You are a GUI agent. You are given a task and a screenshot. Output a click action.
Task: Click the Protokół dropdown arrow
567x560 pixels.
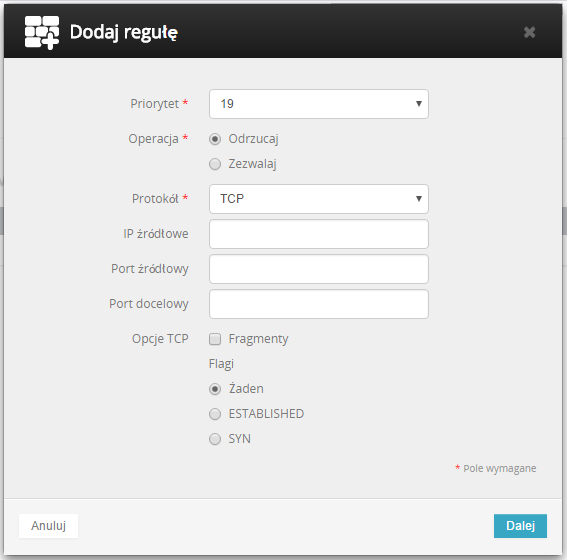[x=419, y=198]
